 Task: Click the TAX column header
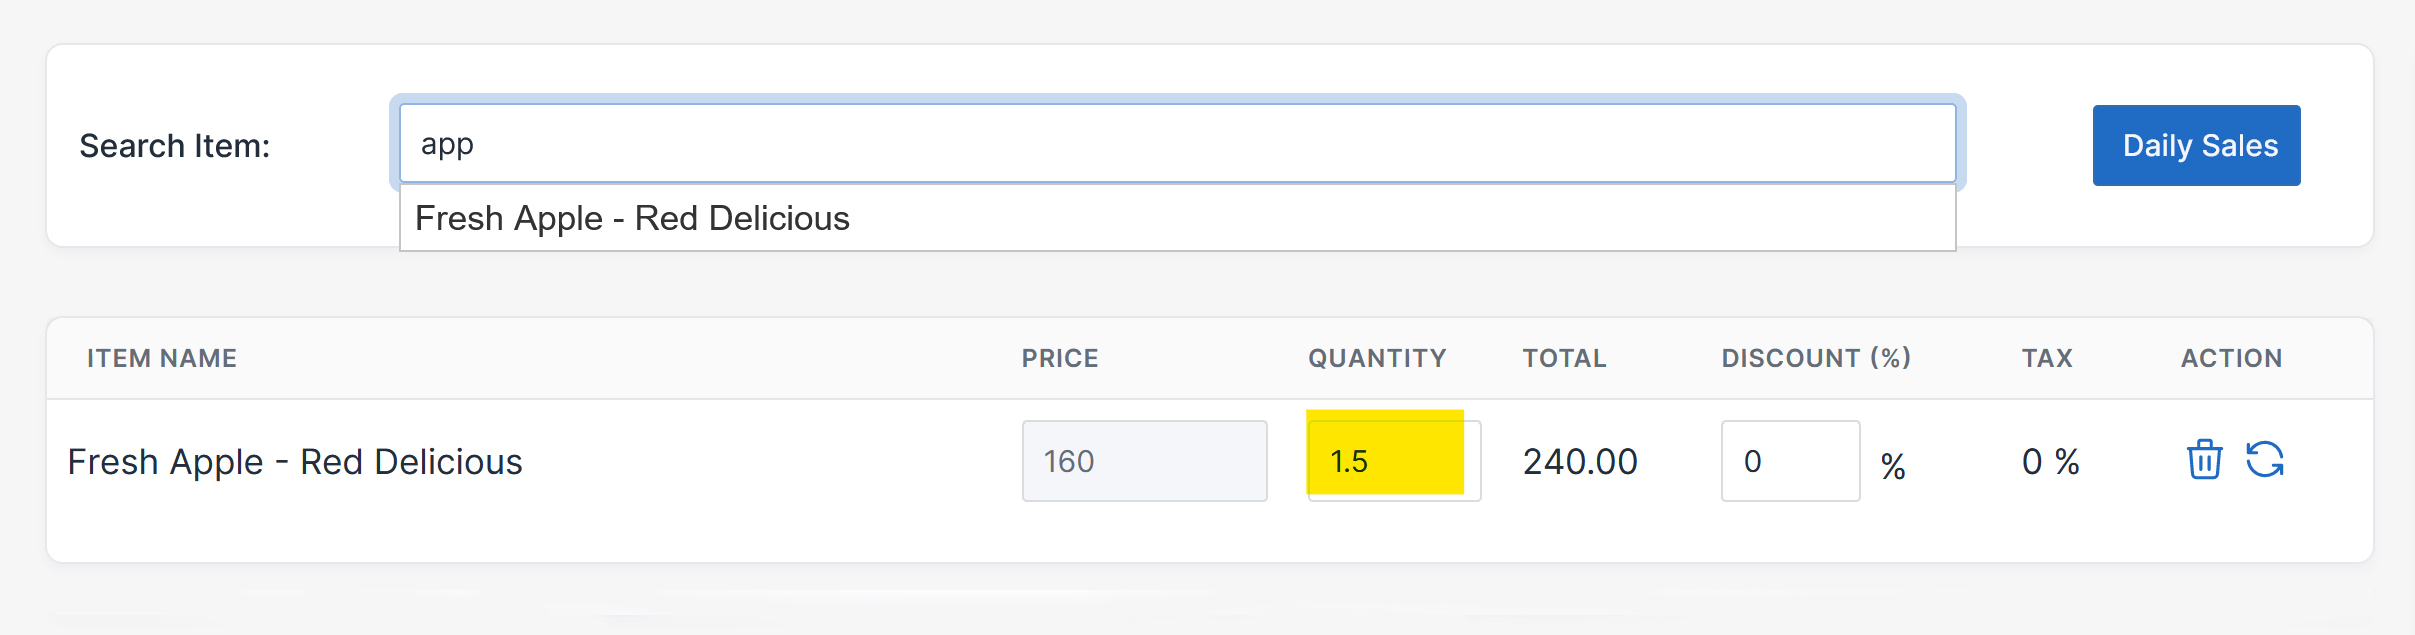click(2047, 358)
